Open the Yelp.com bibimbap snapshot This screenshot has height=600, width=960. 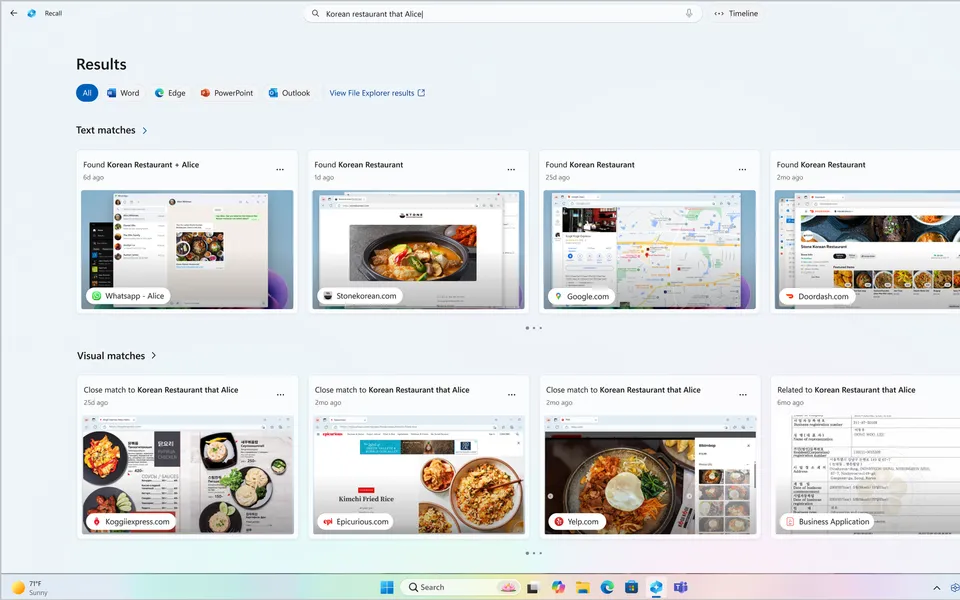click(650, 474)
